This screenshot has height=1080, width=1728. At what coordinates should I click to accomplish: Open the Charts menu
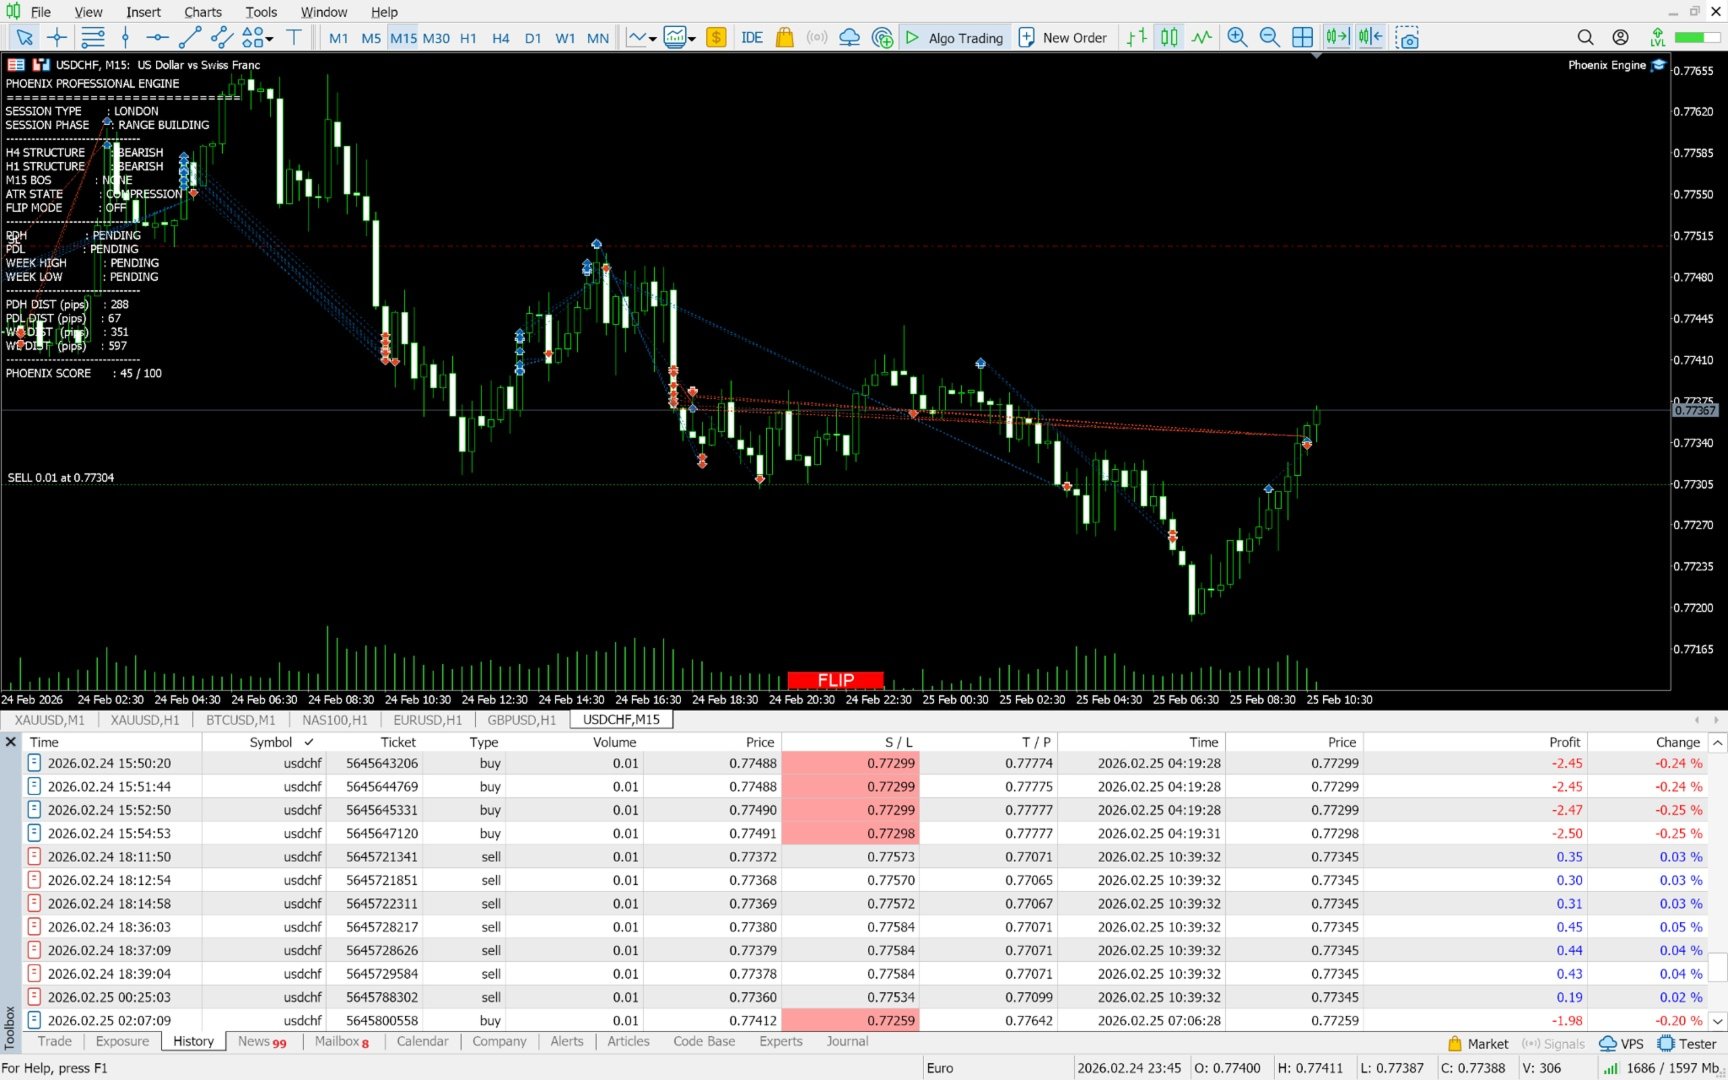(x=203, y=12)
